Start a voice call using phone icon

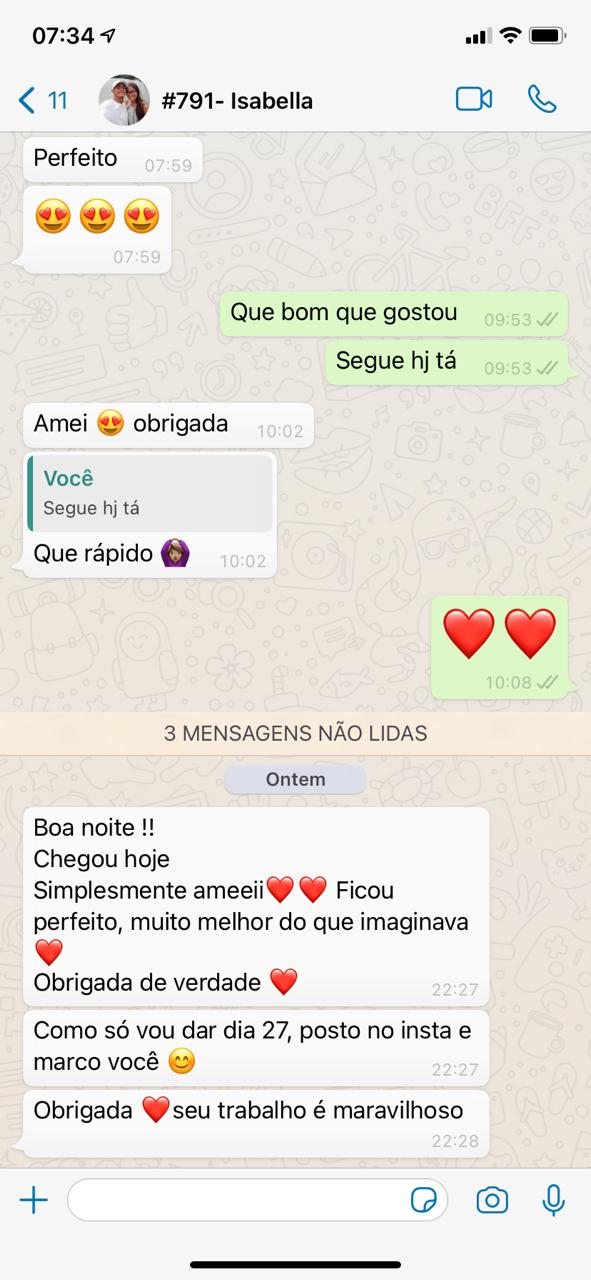tap(542, 99)
